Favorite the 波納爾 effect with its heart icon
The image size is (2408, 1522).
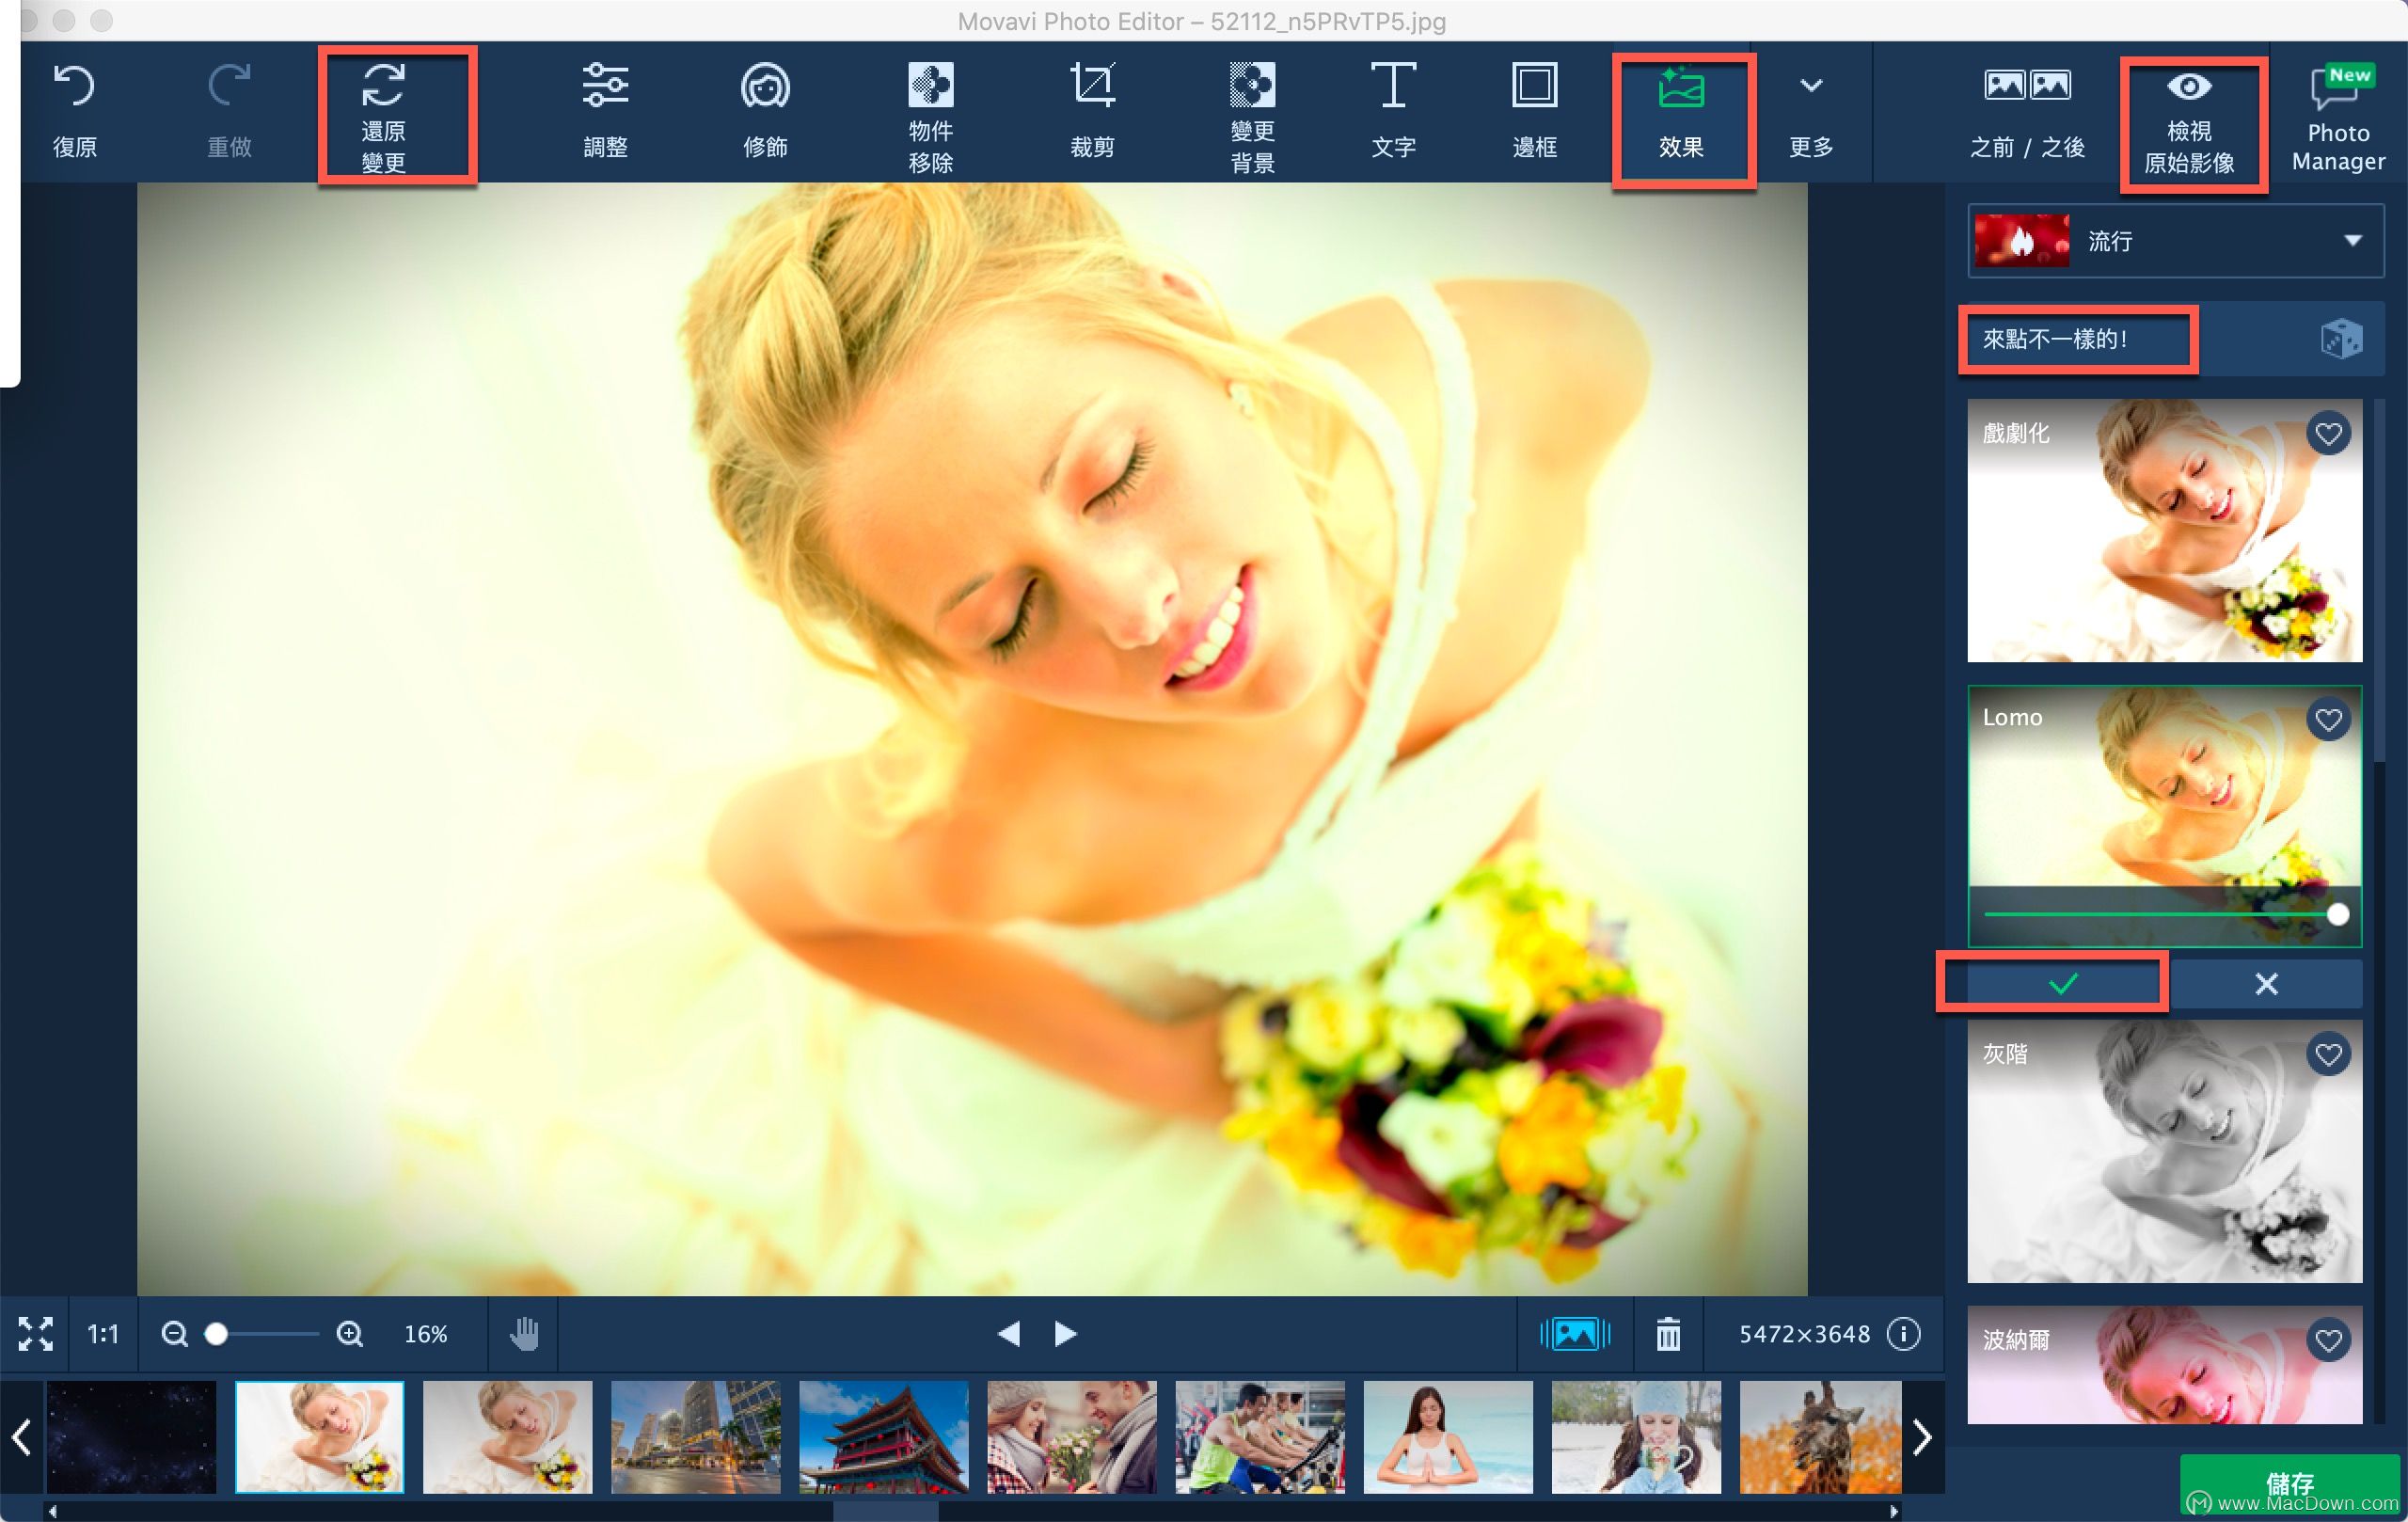pos(2328,1340)
